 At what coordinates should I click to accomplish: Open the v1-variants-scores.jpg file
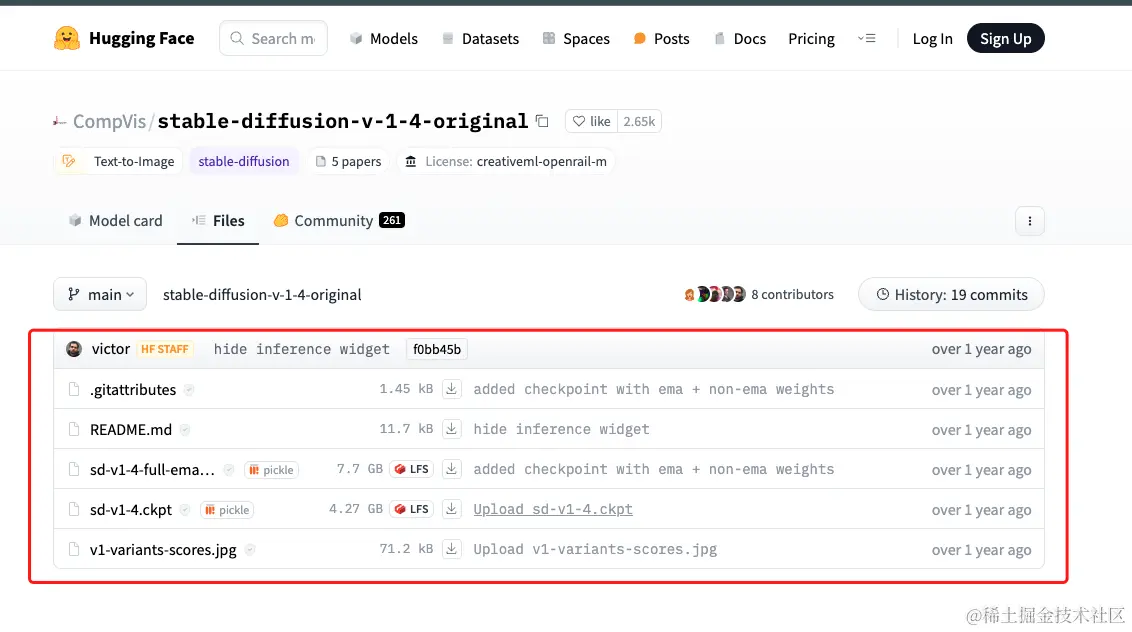[163, 550]
